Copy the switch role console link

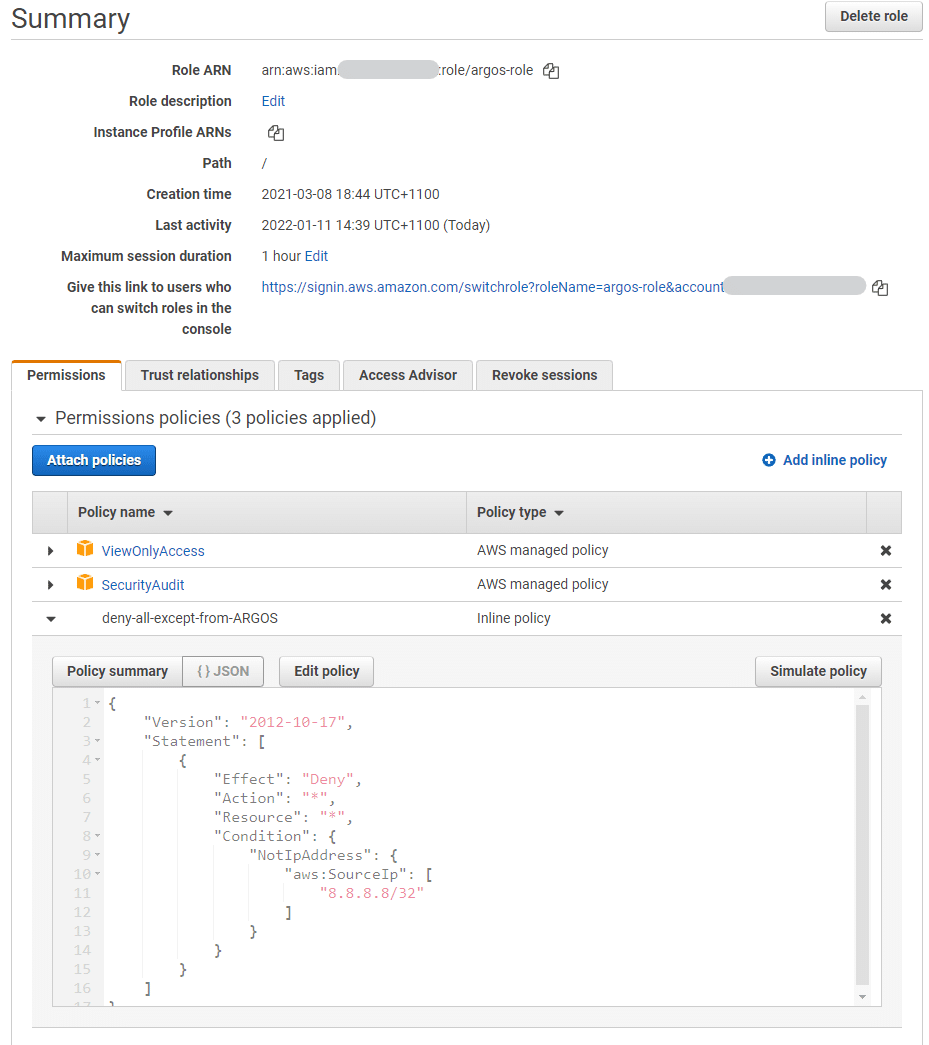coord(880,287)
